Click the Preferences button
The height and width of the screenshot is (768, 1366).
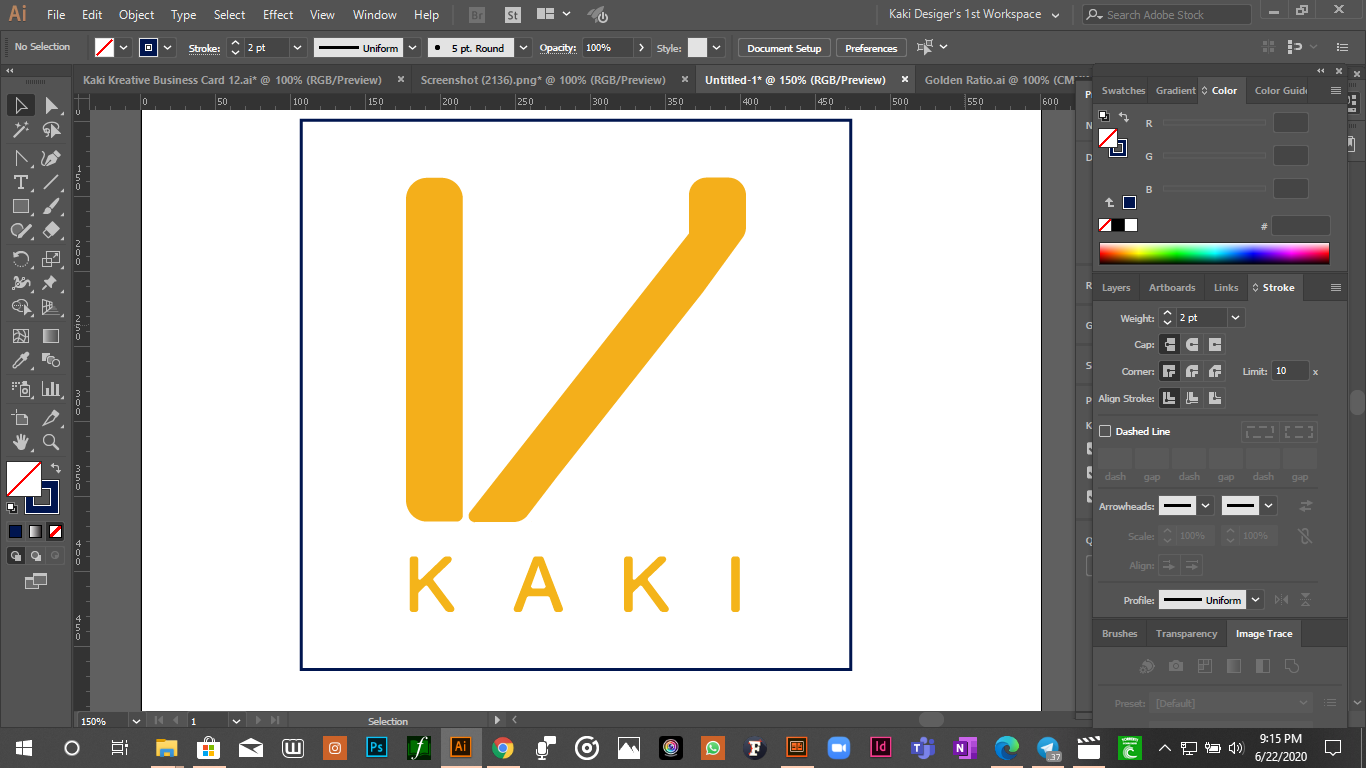tap(871, 48)
